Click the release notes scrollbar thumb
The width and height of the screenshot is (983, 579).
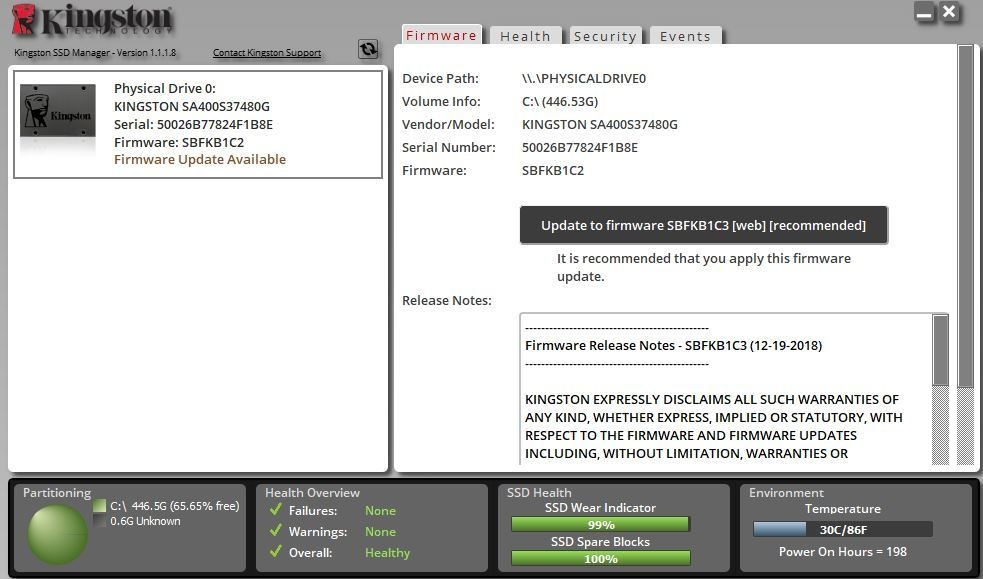[940, 350]
